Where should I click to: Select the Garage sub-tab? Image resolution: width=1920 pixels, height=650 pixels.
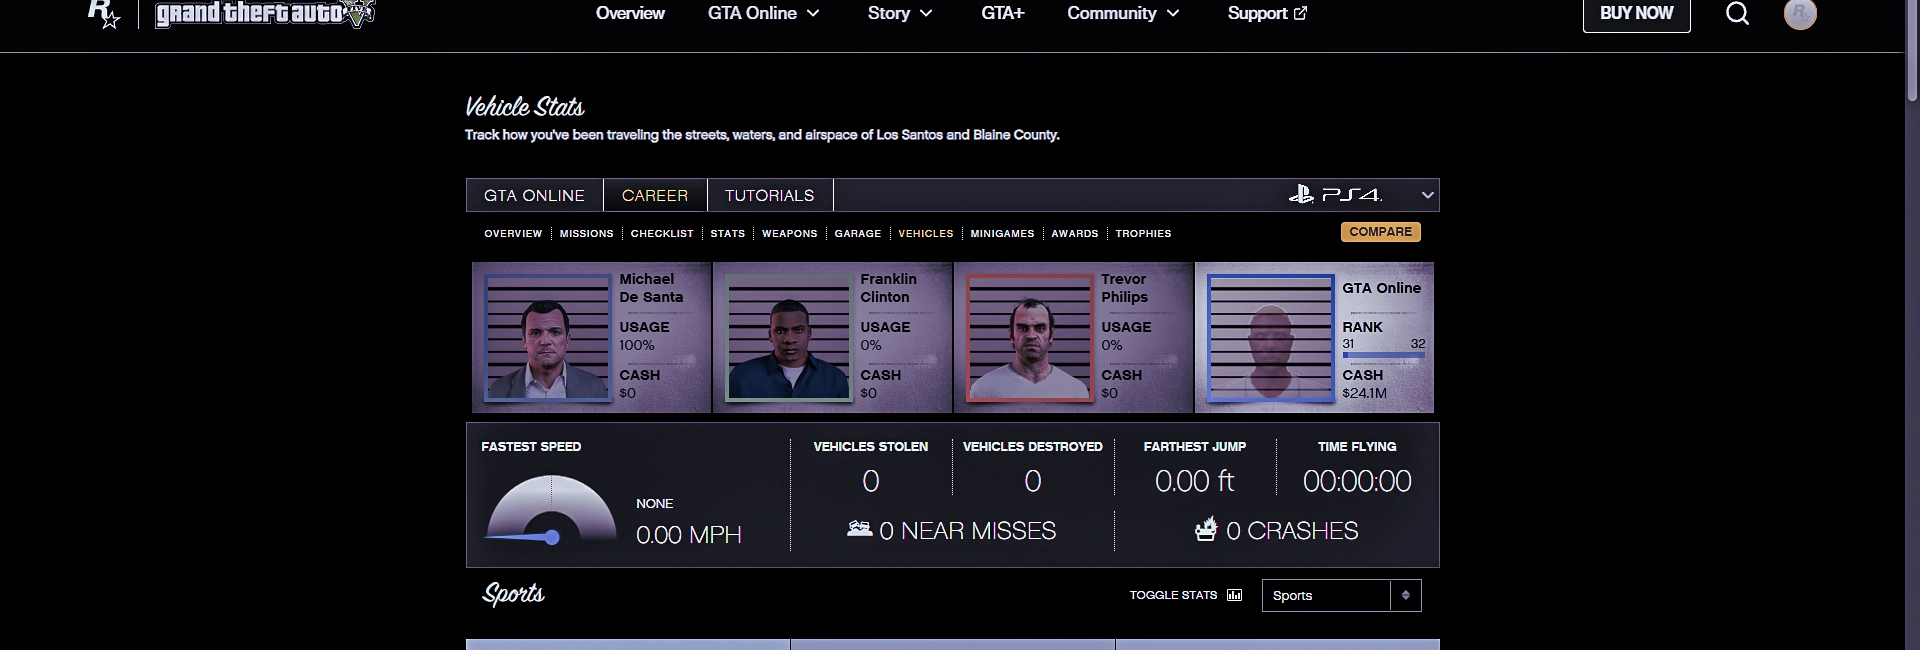pos(857,233)
